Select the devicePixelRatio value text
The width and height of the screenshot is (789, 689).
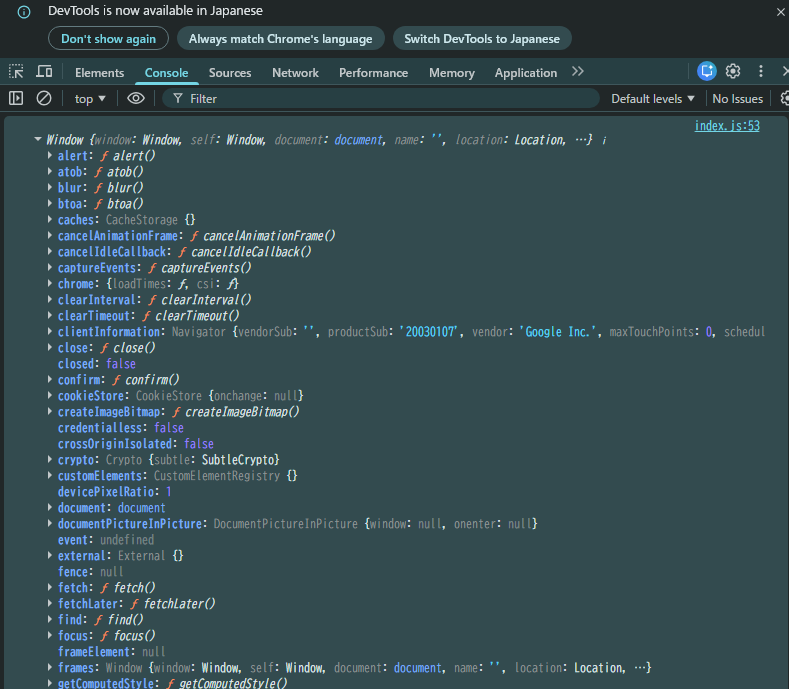point(169,492)
